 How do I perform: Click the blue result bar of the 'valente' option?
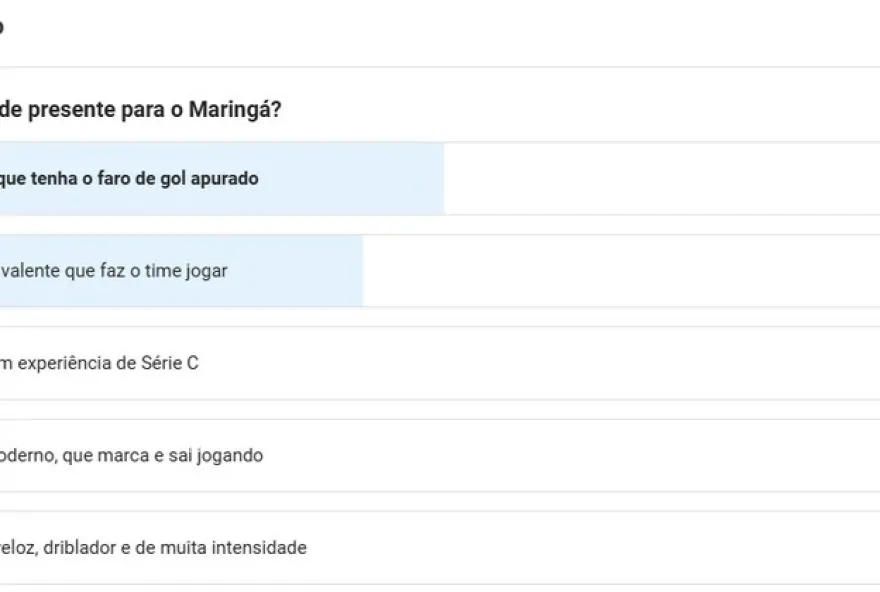click(300, 271)
